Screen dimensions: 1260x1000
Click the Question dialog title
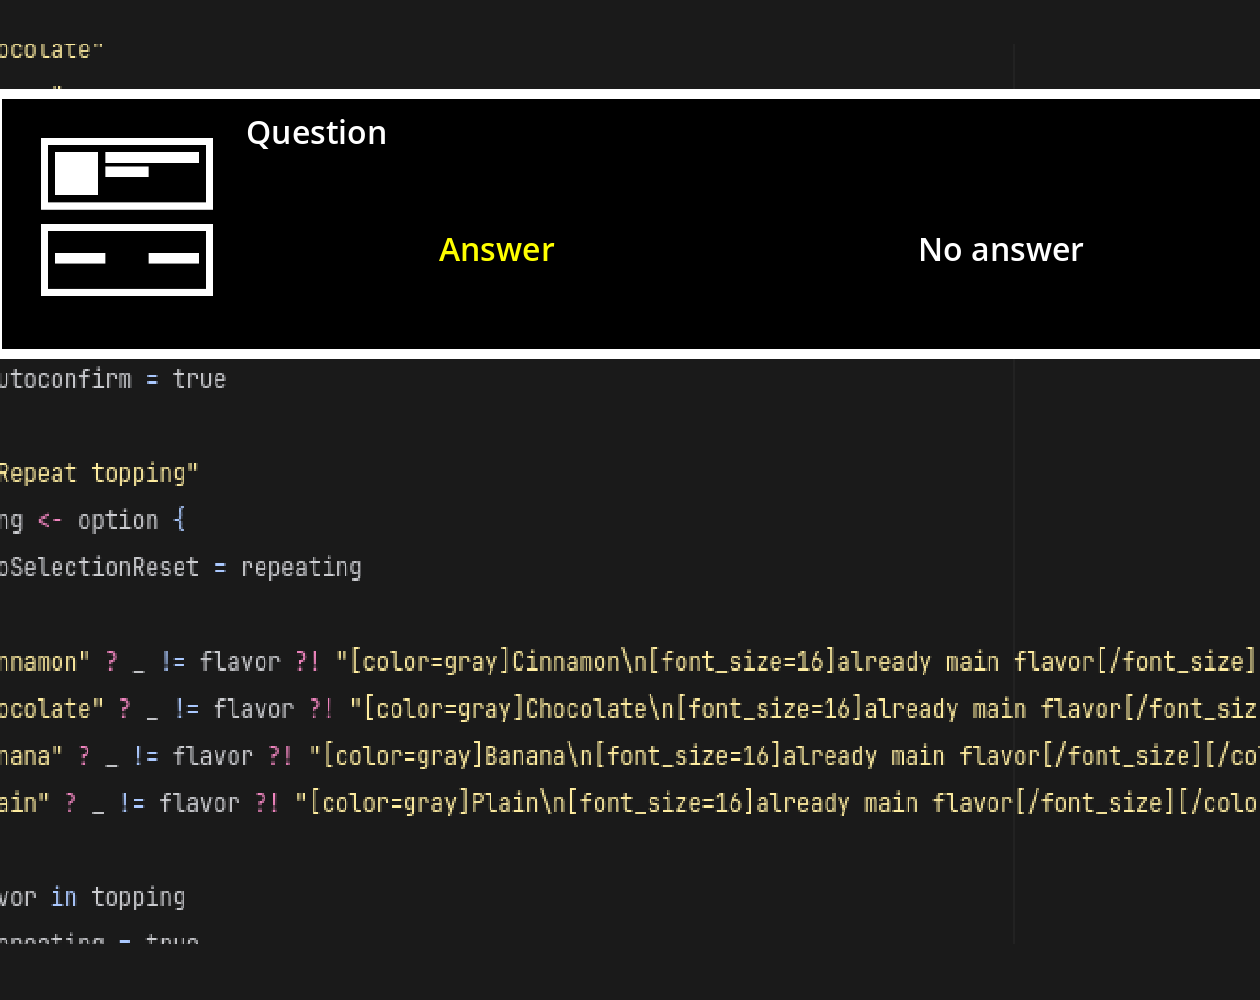[x=316, y=133]
